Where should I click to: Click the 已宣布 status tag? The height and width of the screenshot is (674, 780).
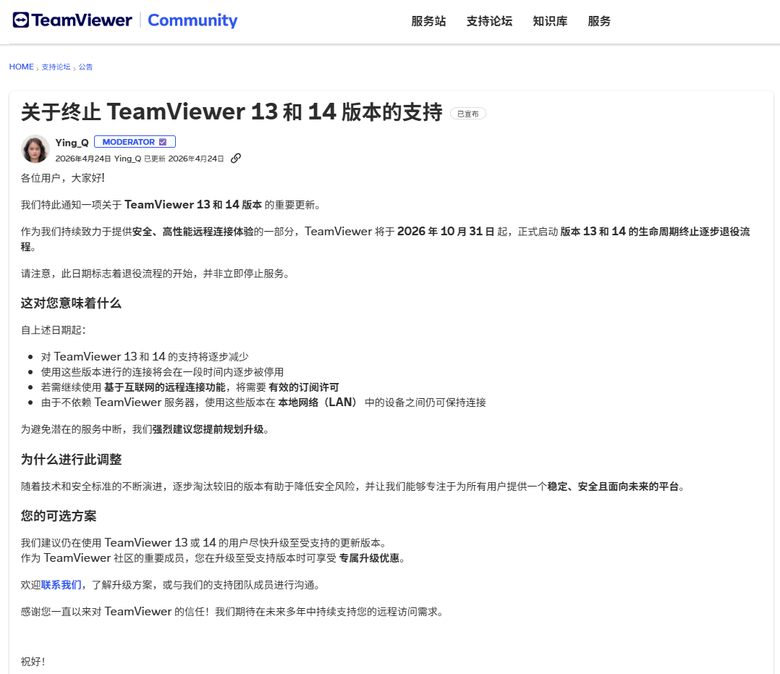468,114
